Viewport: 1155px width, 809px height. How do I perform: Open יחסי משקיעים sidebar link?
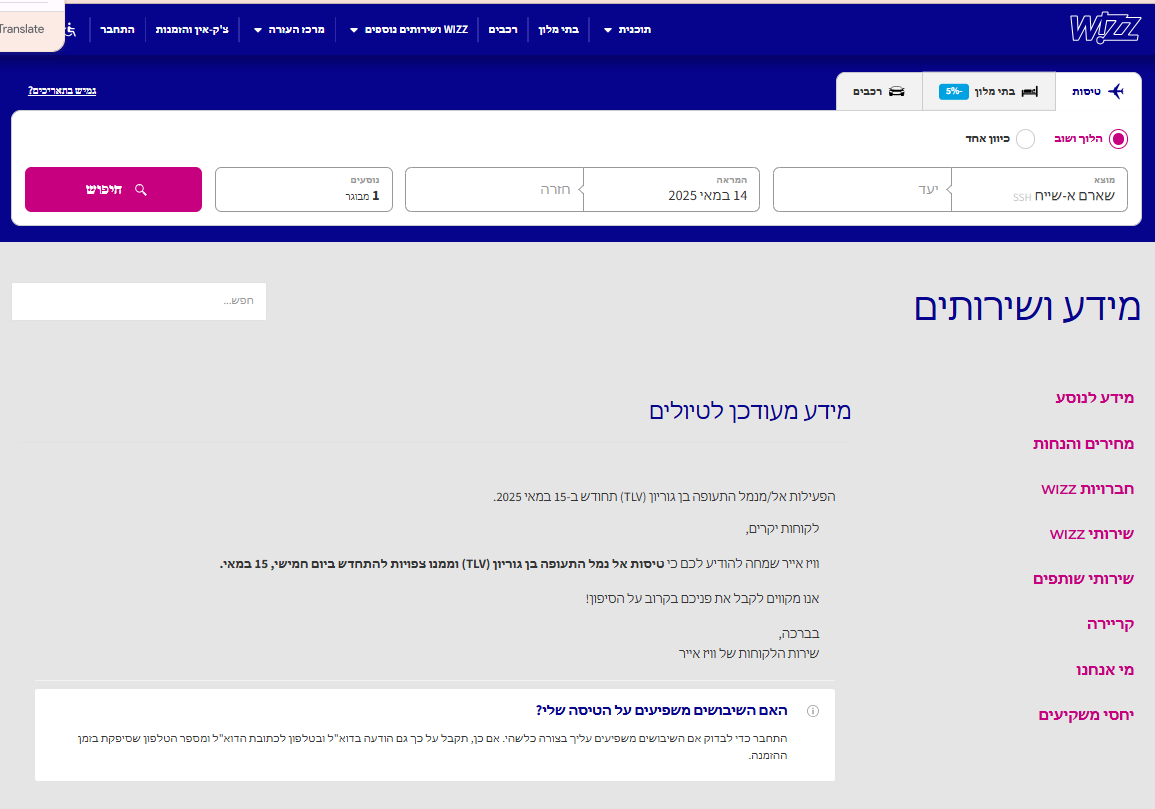point(1086,715)
